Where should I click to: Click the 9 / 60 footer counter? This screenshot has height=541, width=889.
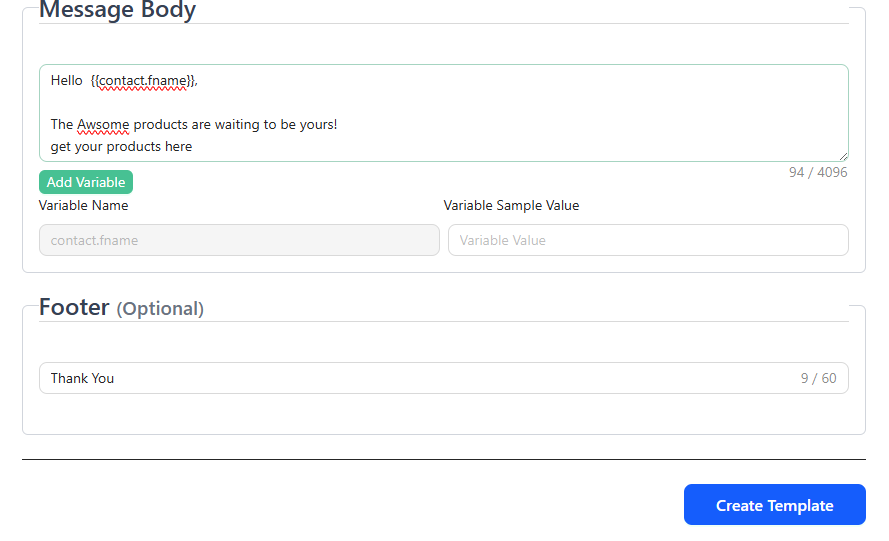(x=818, y=378)
